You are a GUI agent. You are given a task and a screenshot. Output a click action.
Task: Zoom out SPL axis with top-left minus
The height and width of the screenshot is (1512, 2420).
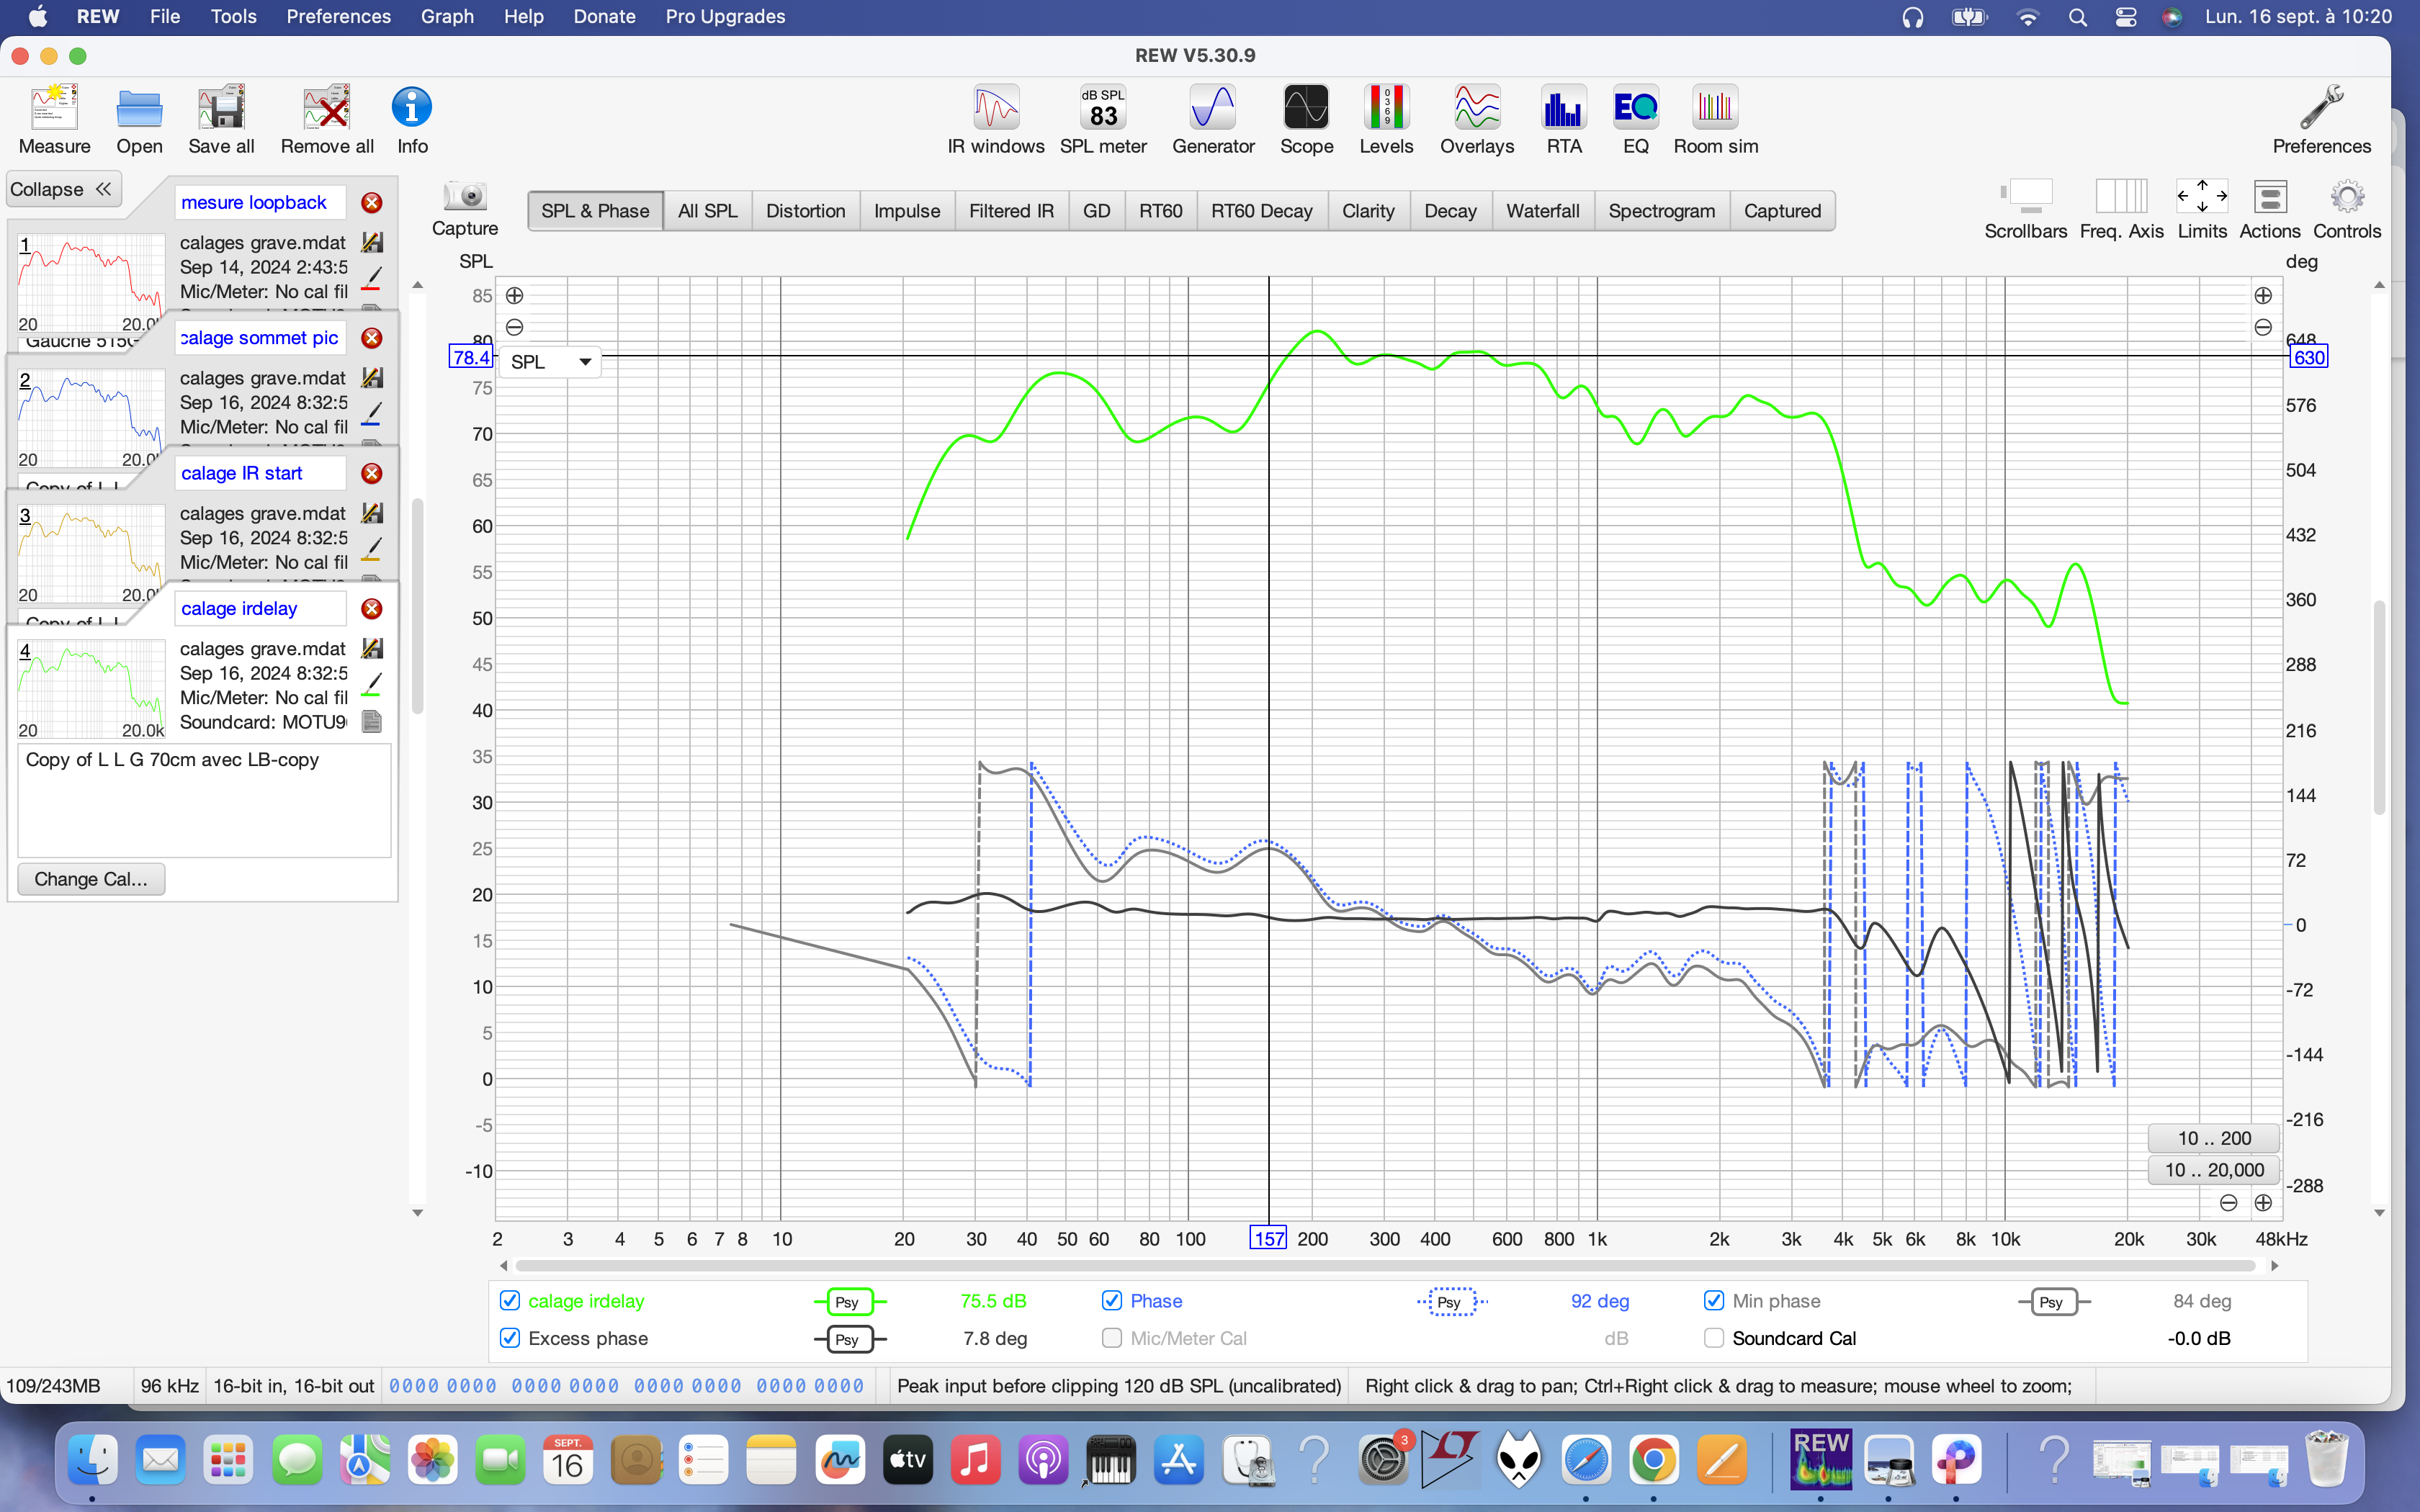(x=514, y=327)
